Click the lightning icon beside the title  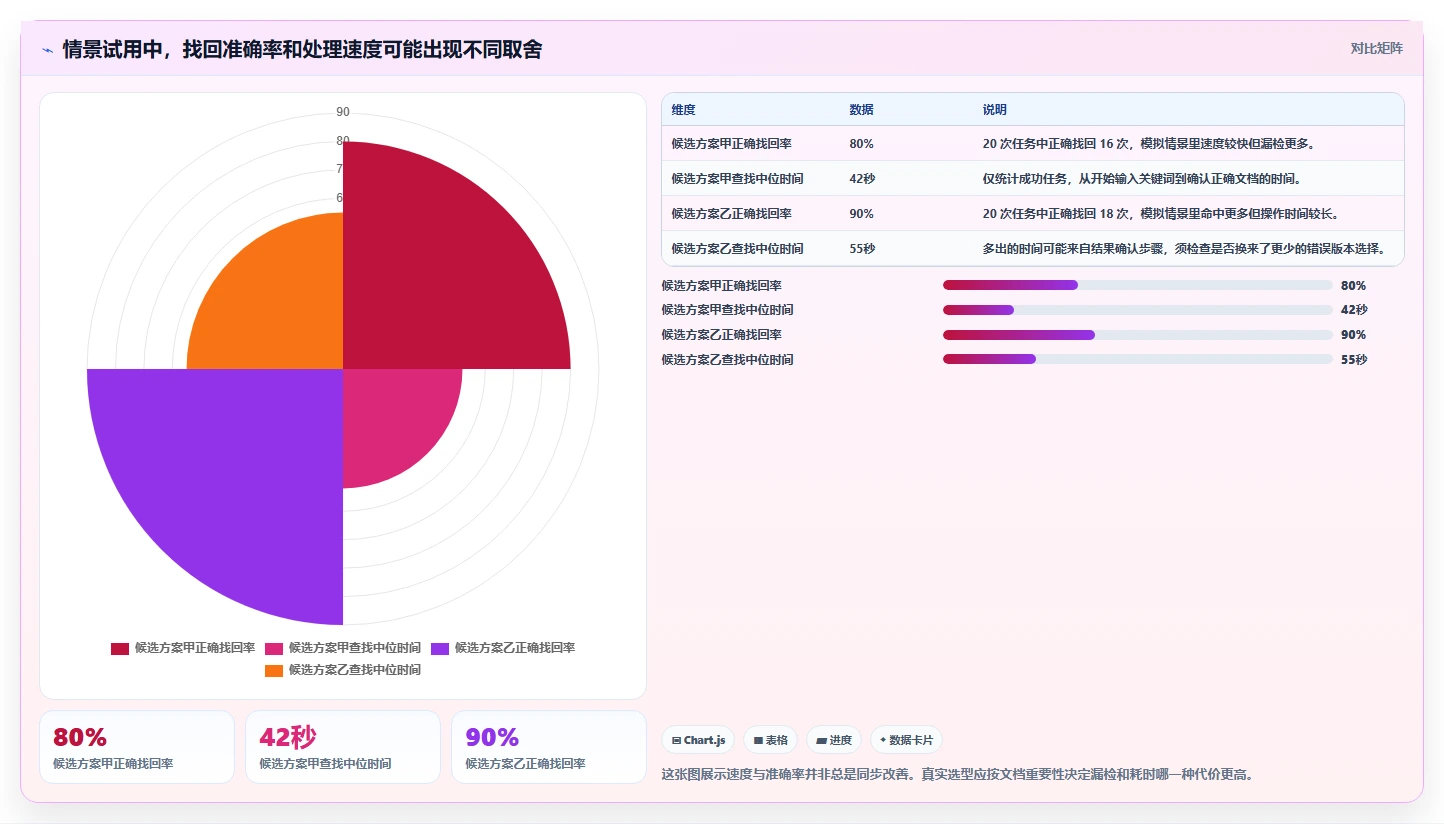(x=47, y=49)
